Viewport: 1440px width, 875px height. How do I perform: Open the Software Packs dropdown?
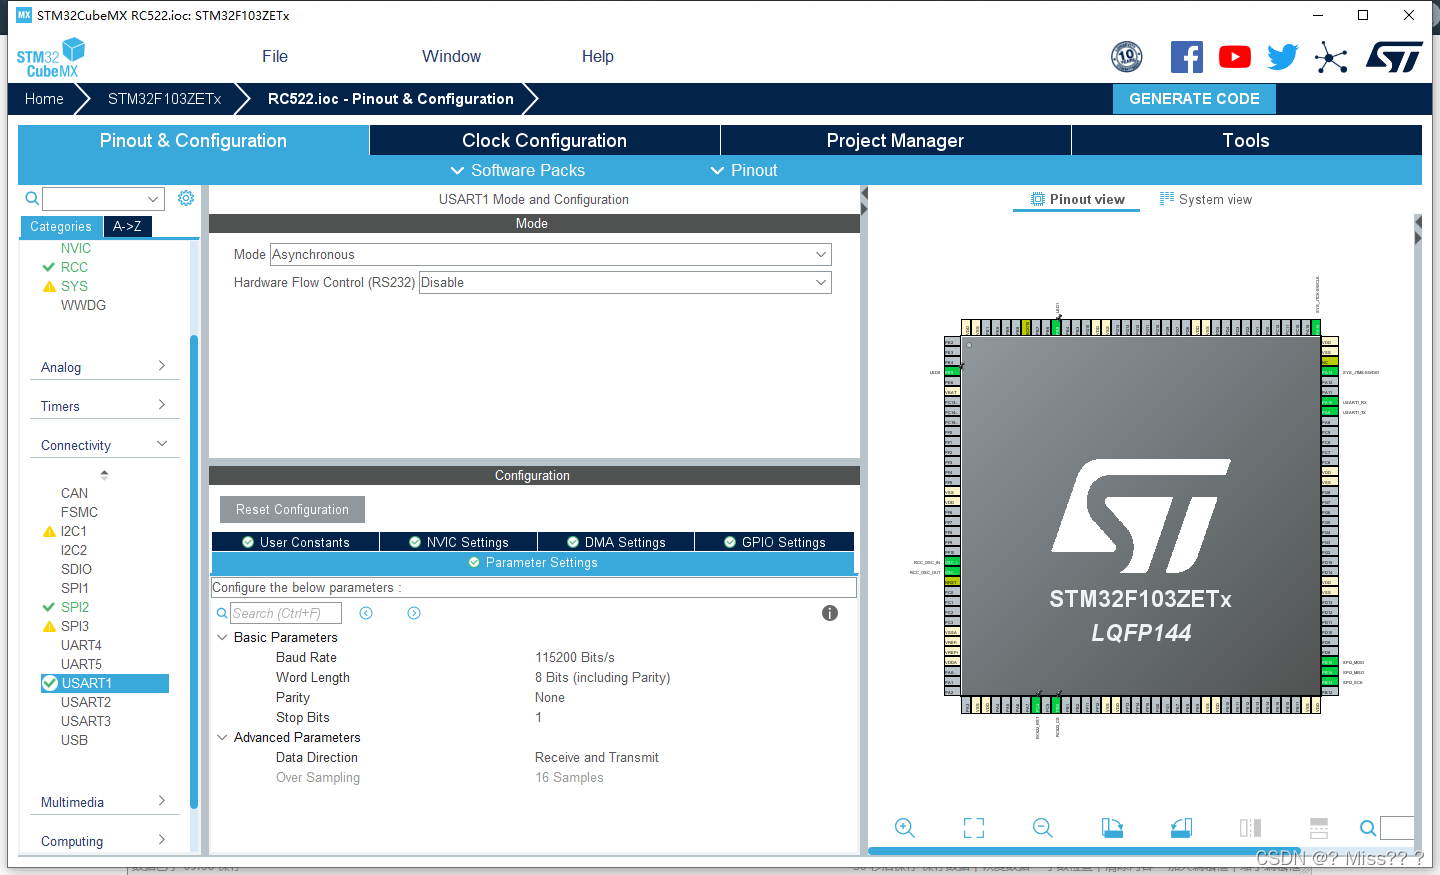coord(518,170)
